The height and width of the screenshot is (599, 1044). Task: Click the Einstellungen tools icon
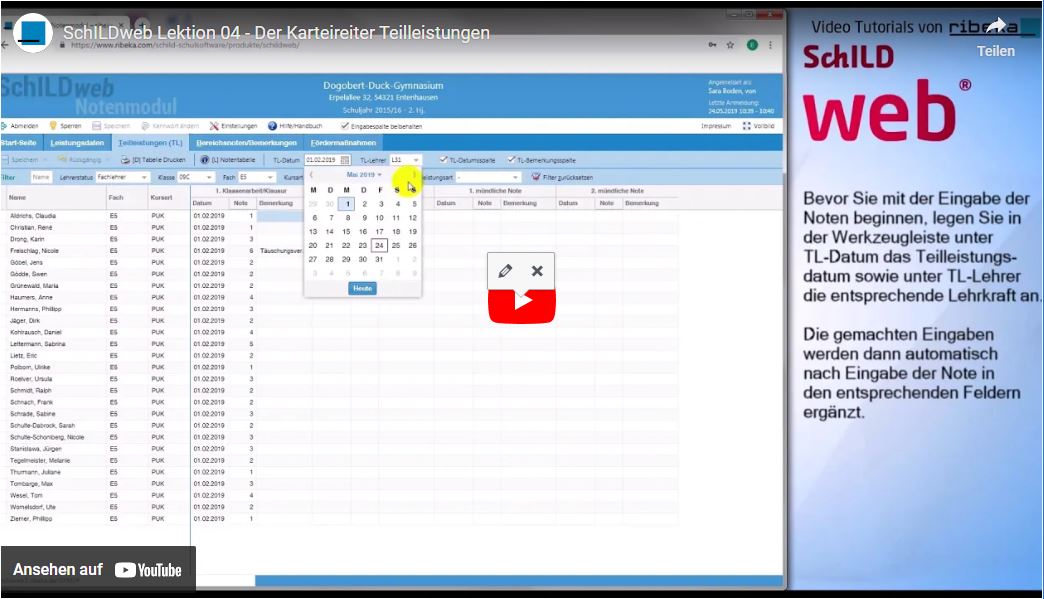point(214,126)
